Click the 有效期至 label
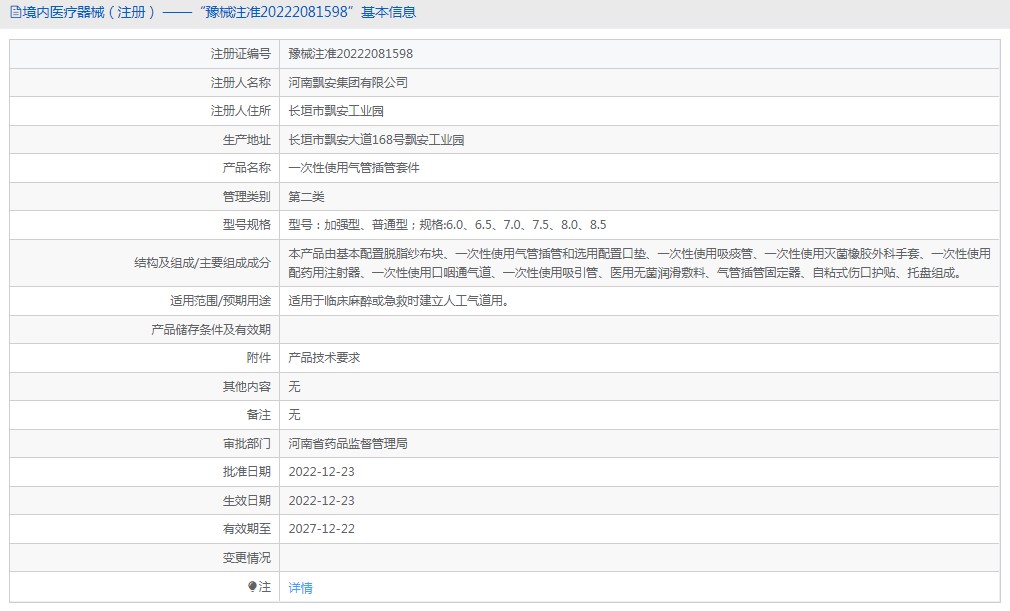Image resolution: width=1010 pixels, height=611 pixels. tap(247, 529)
